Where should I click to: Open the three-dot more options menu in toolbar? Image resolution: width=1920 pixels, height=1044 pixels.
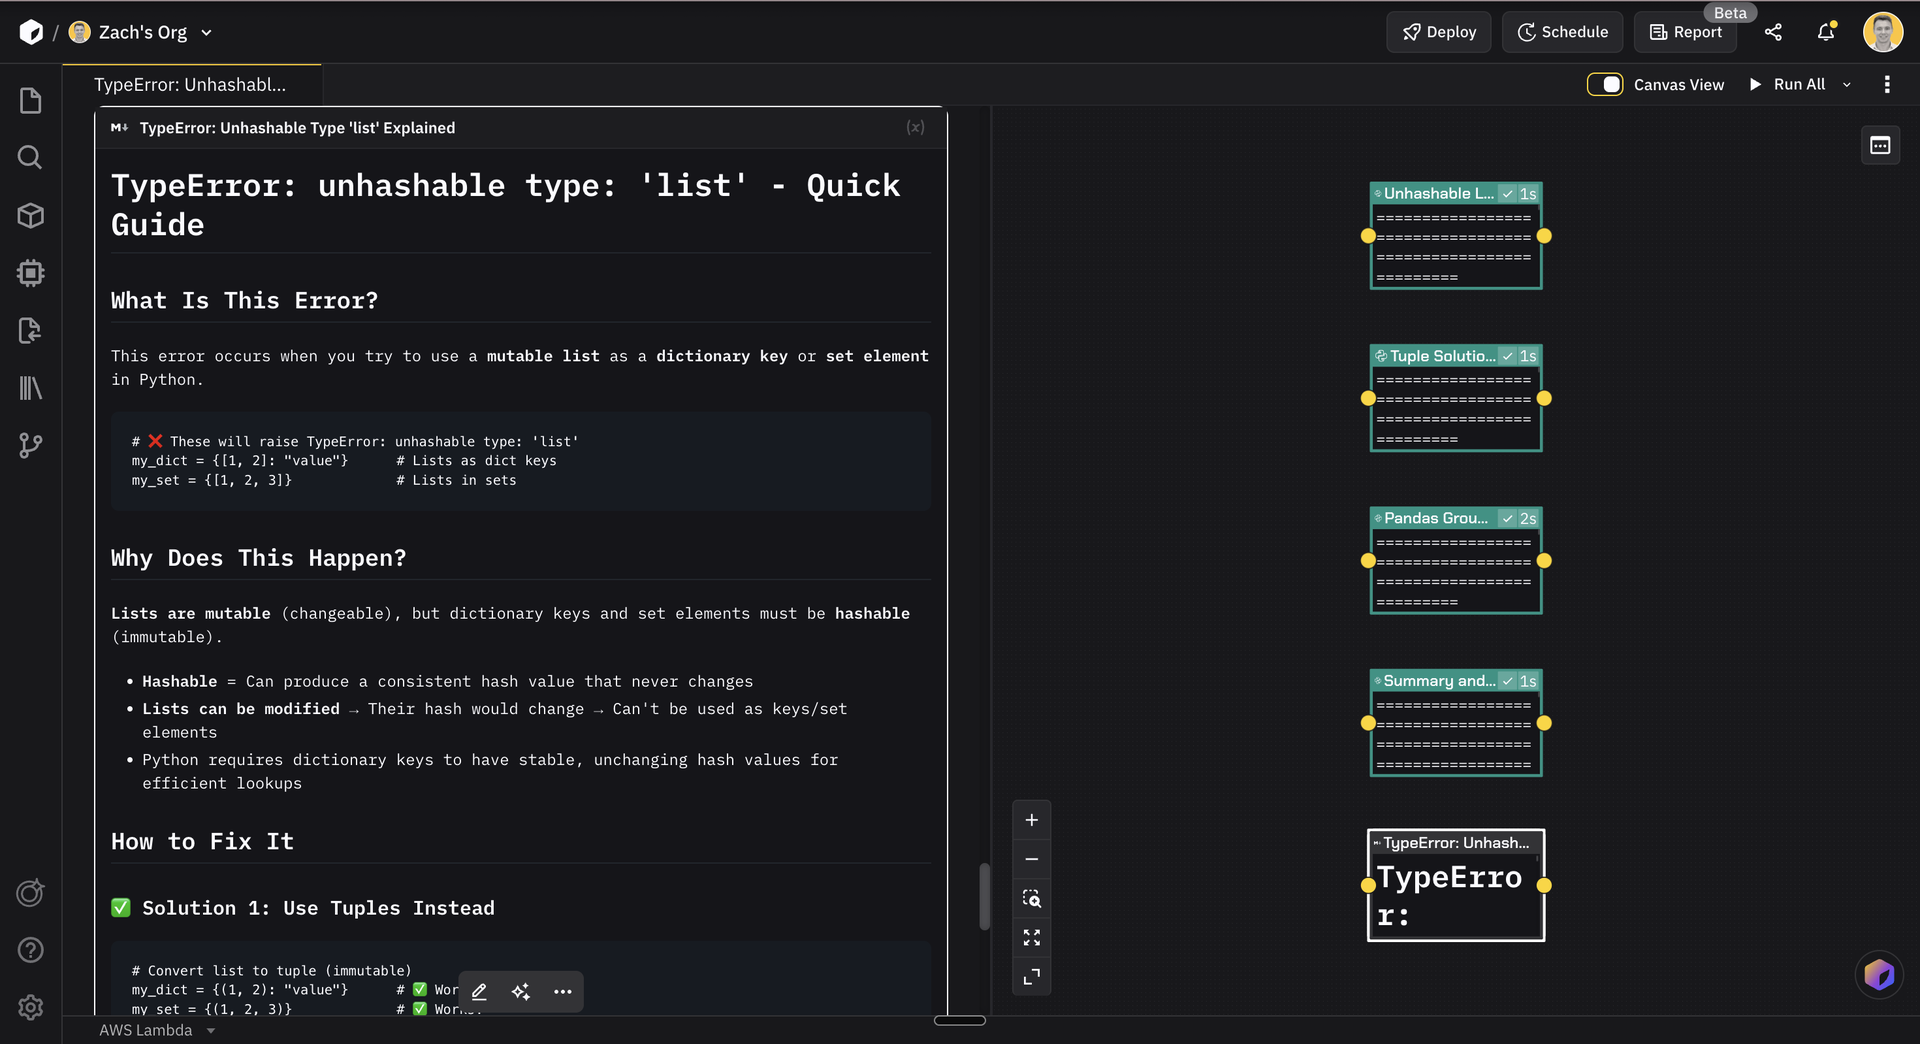pos(1887,85)
